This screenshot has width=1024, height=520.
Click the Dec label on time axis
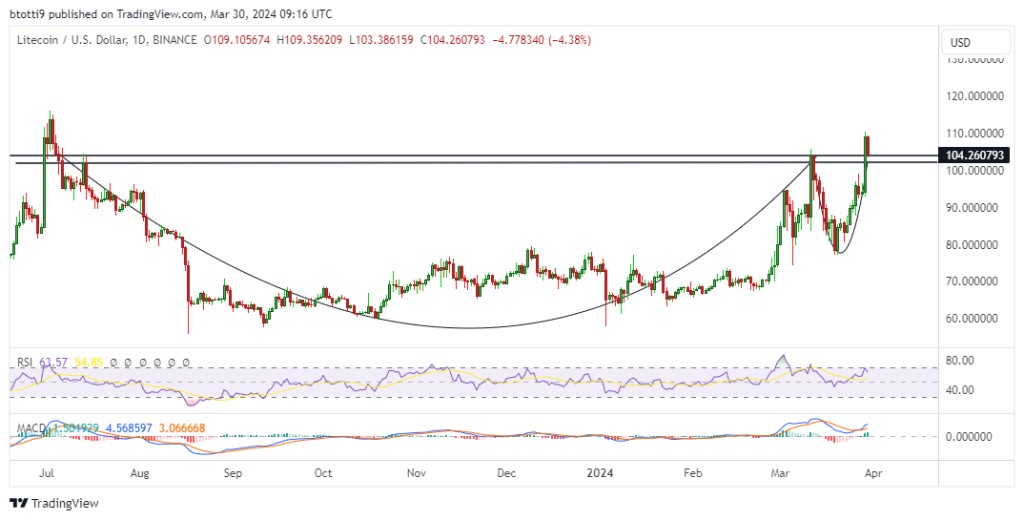[x=507, y=473]
